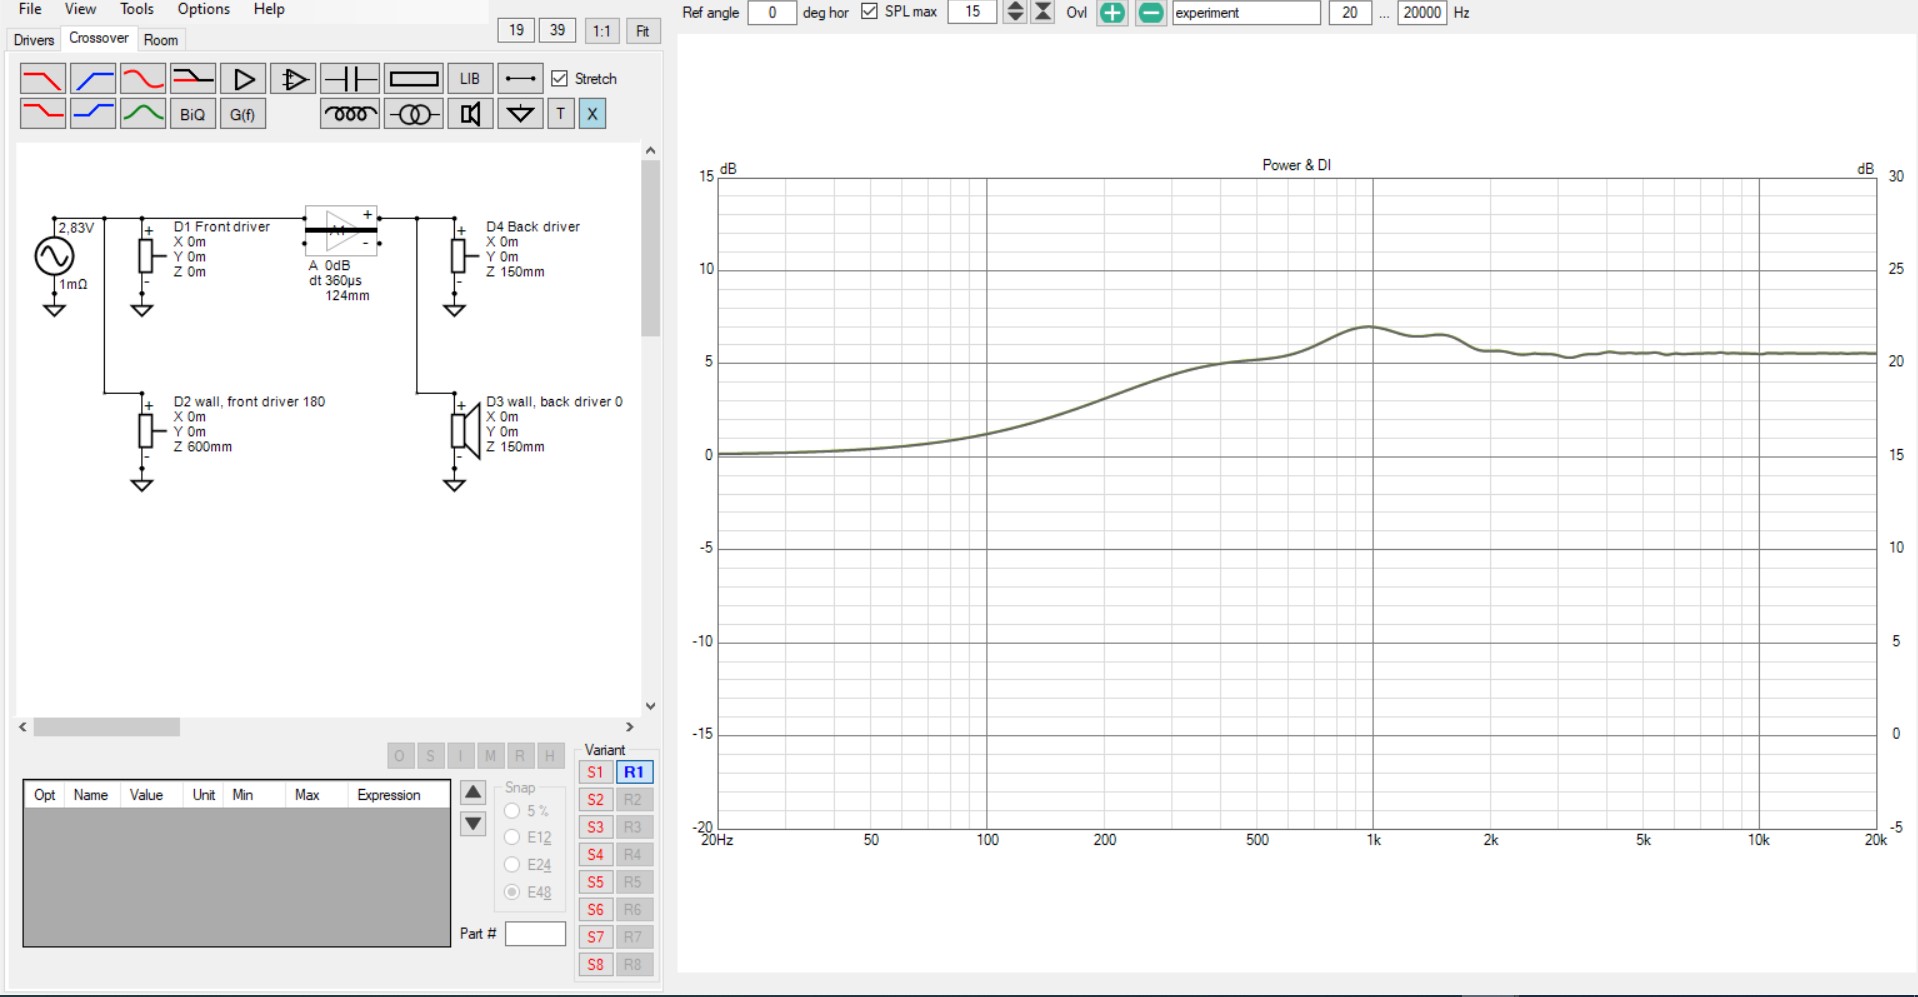Select the wire connection tool

pyautogui.click(x=520, y=78)
